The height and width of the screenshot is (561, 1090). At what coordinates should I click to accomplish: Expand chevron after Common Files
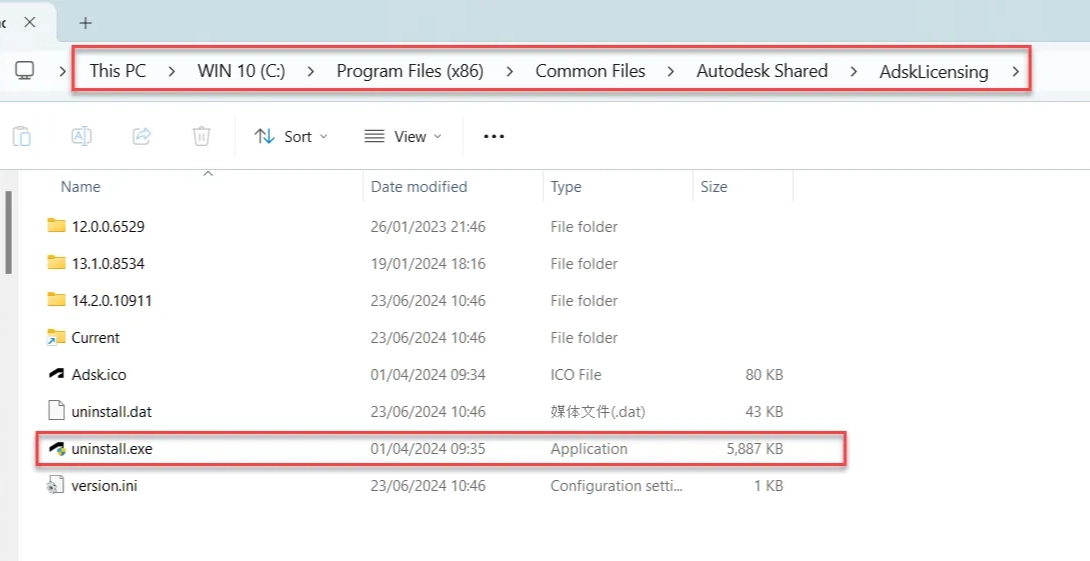671,71
